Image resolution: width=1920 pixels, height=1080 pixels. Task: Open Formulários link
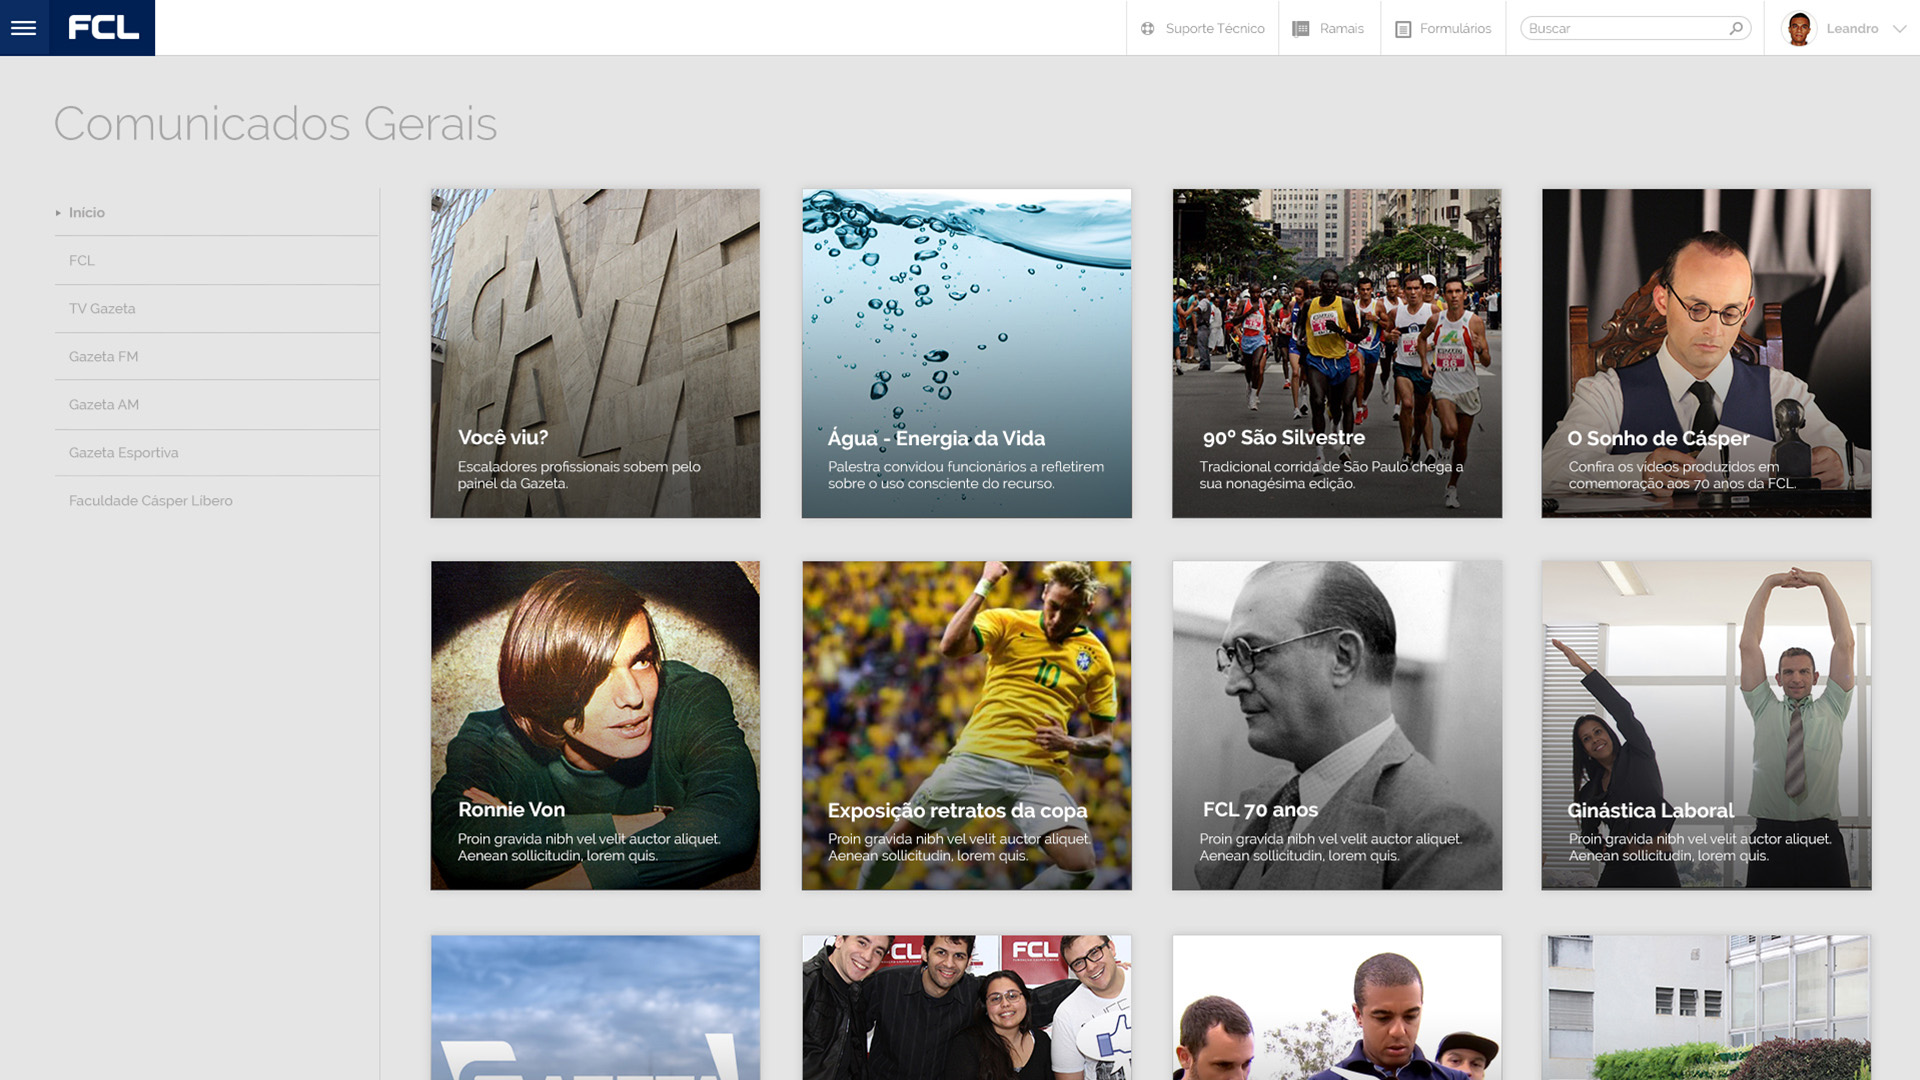(x=1455, y=29)
